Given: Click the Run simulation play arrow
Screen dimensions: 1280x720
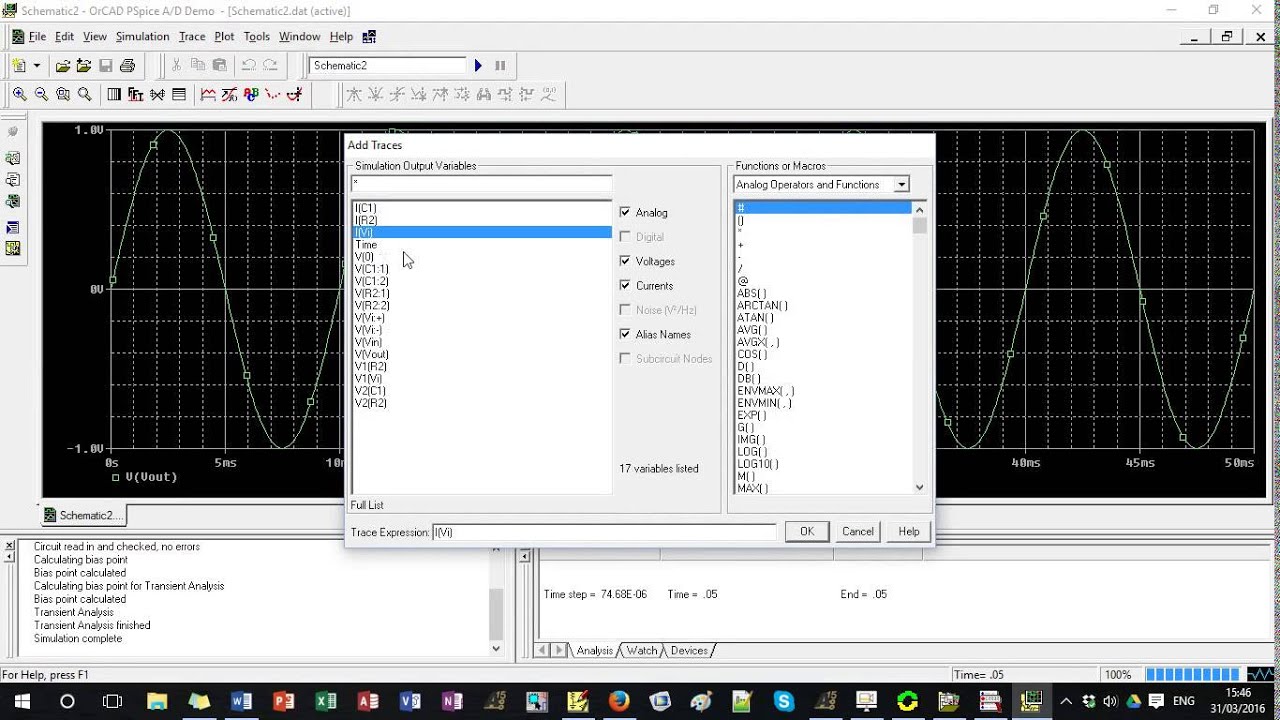Looking at the screenshot, I should coord(478,66).
